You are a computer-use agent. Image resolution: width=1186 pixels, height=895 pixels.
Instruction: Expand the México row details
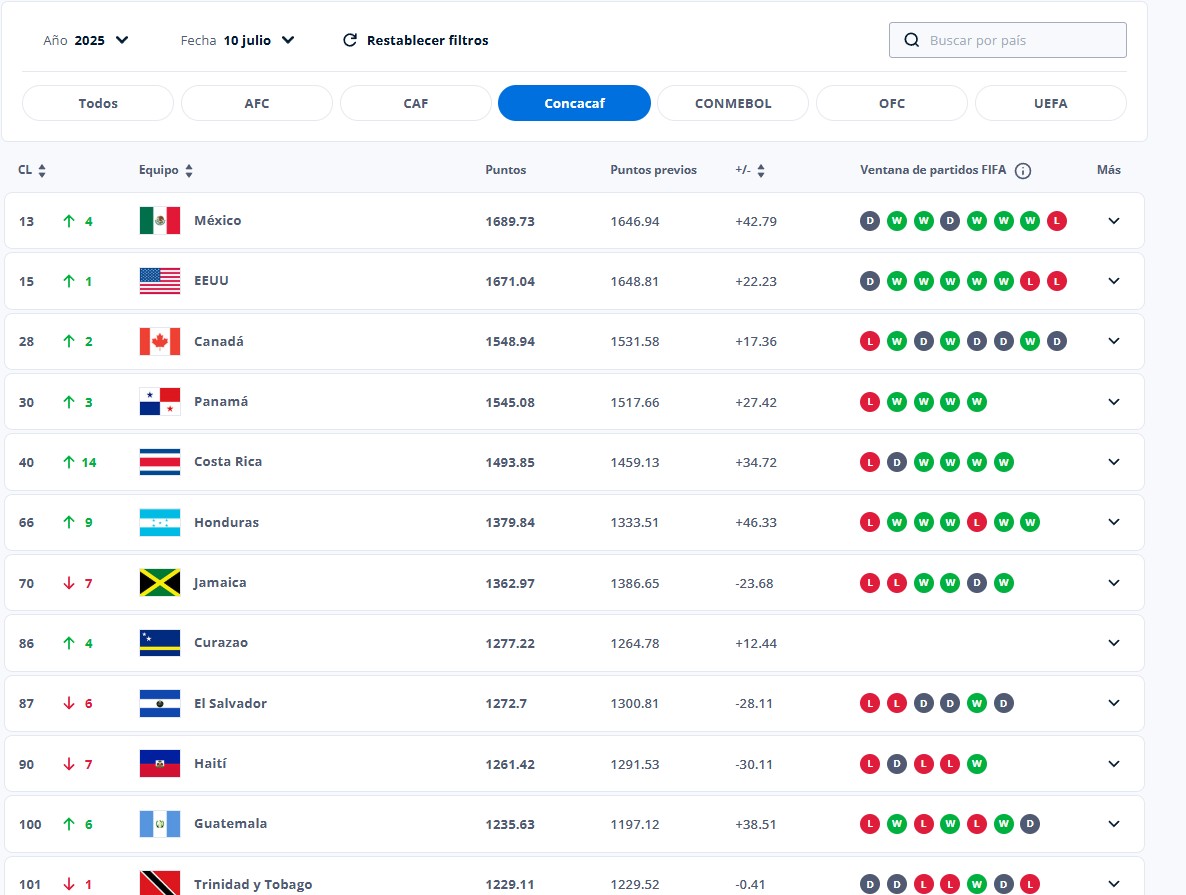pyautogui.click(x=1114, y=221)
